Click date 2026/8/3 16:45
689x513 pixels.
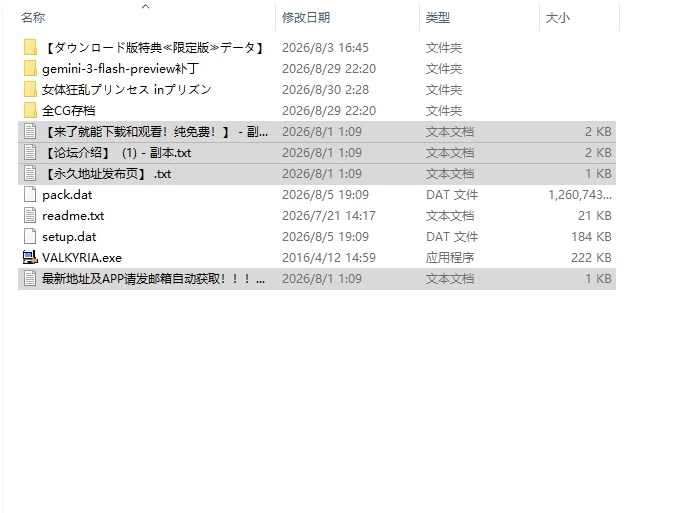[325, 47]
